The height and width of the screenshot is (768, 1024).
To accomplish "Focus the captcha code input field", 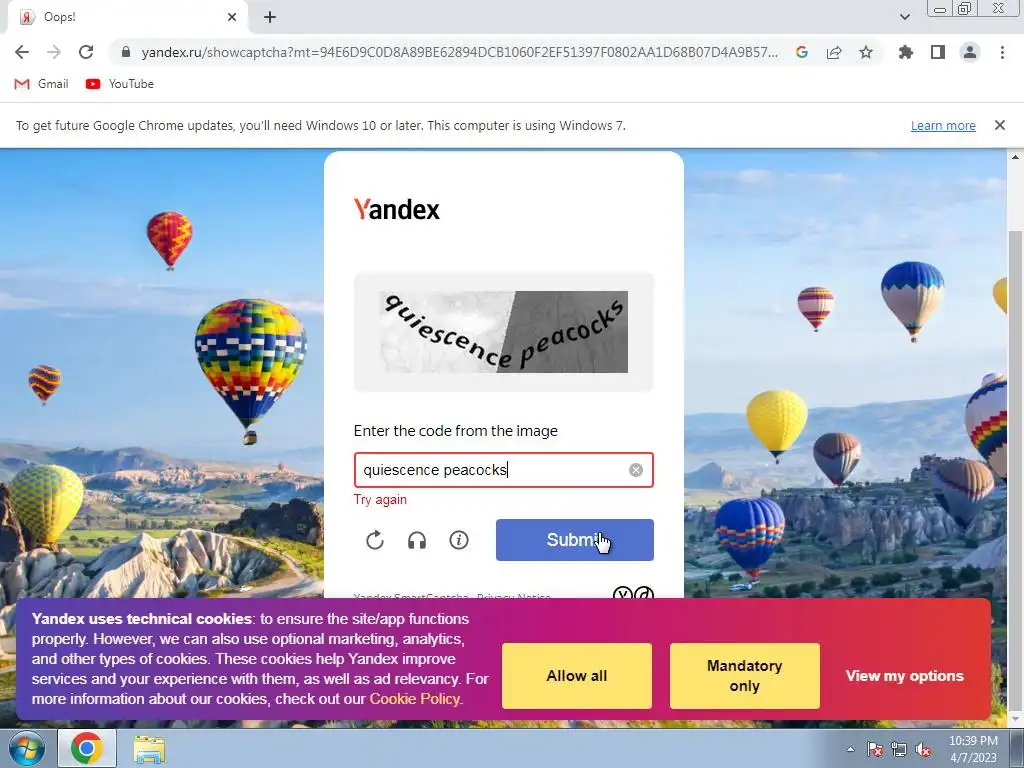I will pyautogui.click(x=504, y=470).
